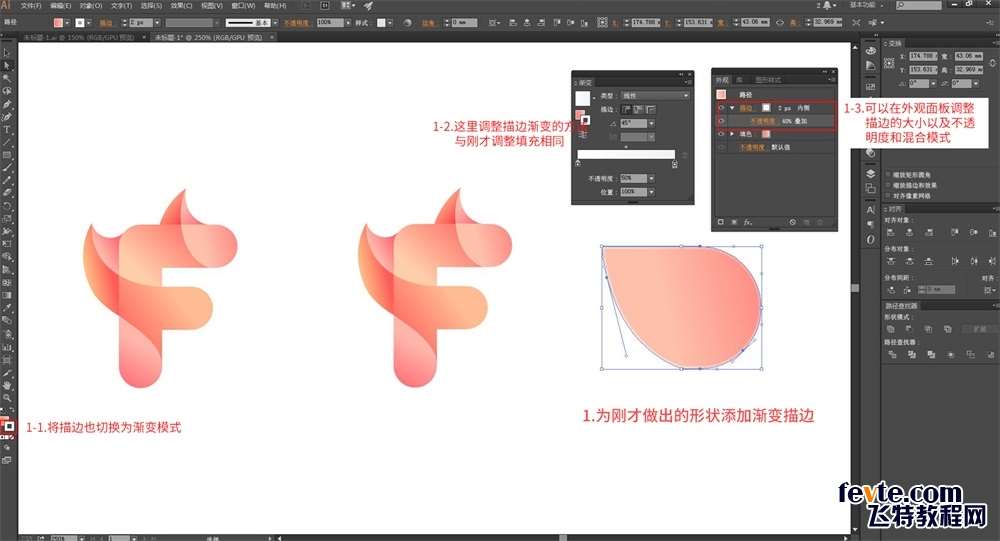Screen dimensions: 1000x541
Task: Click the stroke color swatch in Appearance panel
Action: click(x=766, y=108)
